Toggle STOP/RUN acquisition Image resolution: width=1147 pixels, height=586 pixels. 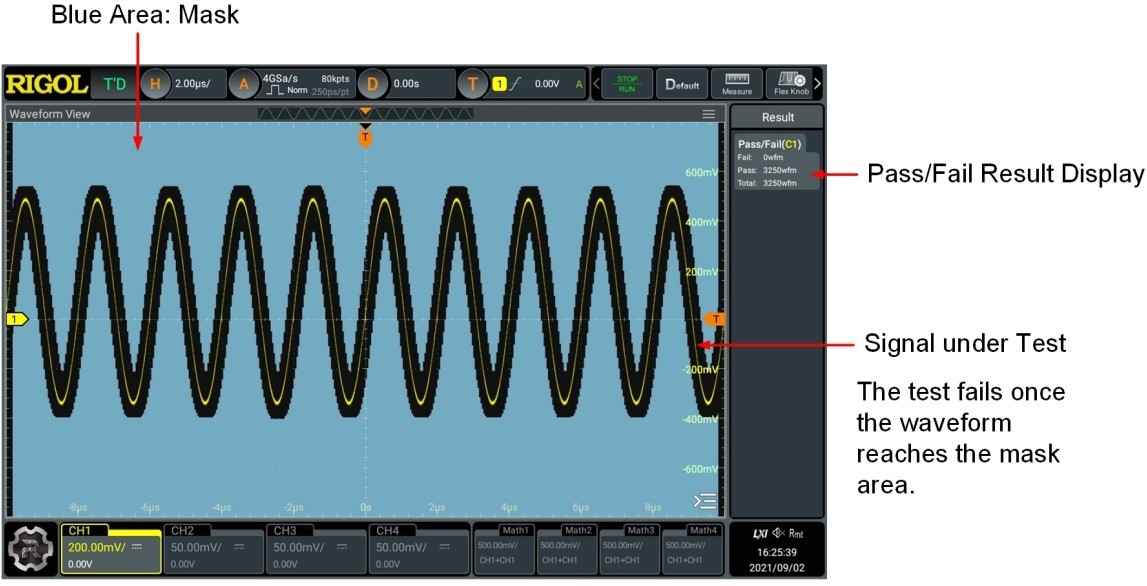627,83
